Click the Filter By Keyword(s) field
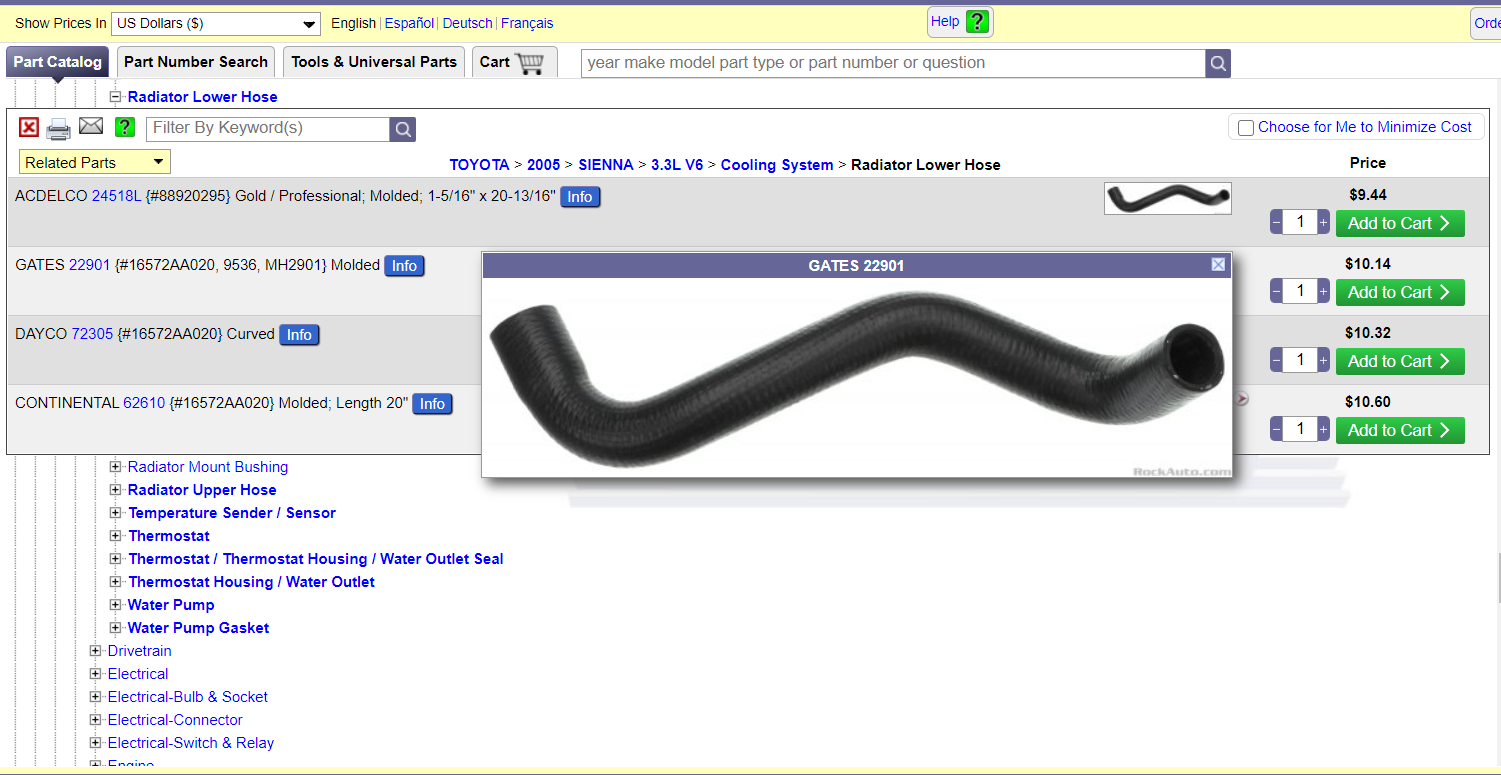Screen dimensions: 1501x775 (x=268, y=128)
